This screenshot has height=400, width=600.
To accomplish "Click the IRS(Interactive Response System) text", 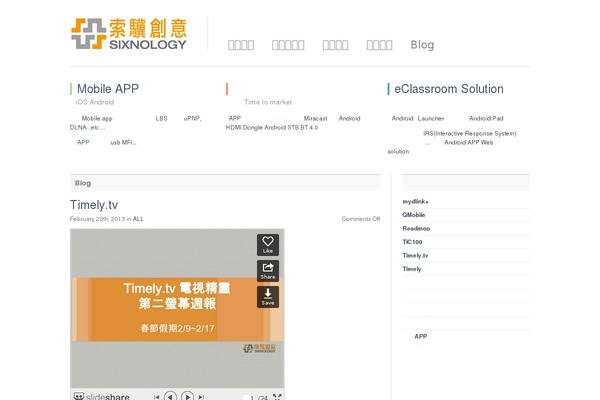I will tap(470, 134).
